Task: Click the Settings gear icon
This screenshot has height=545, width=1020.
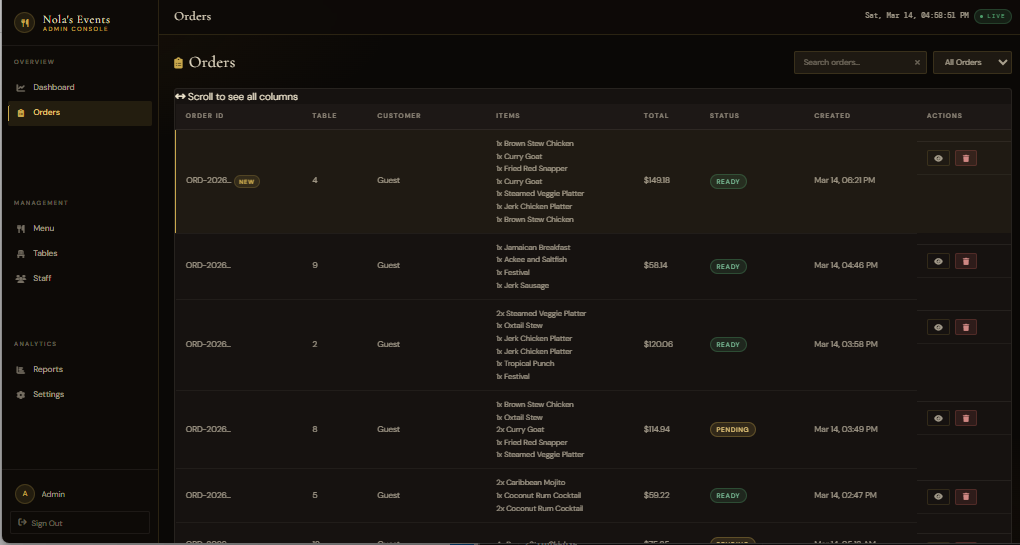Action: pyautogui.click(x=21, y=395)
